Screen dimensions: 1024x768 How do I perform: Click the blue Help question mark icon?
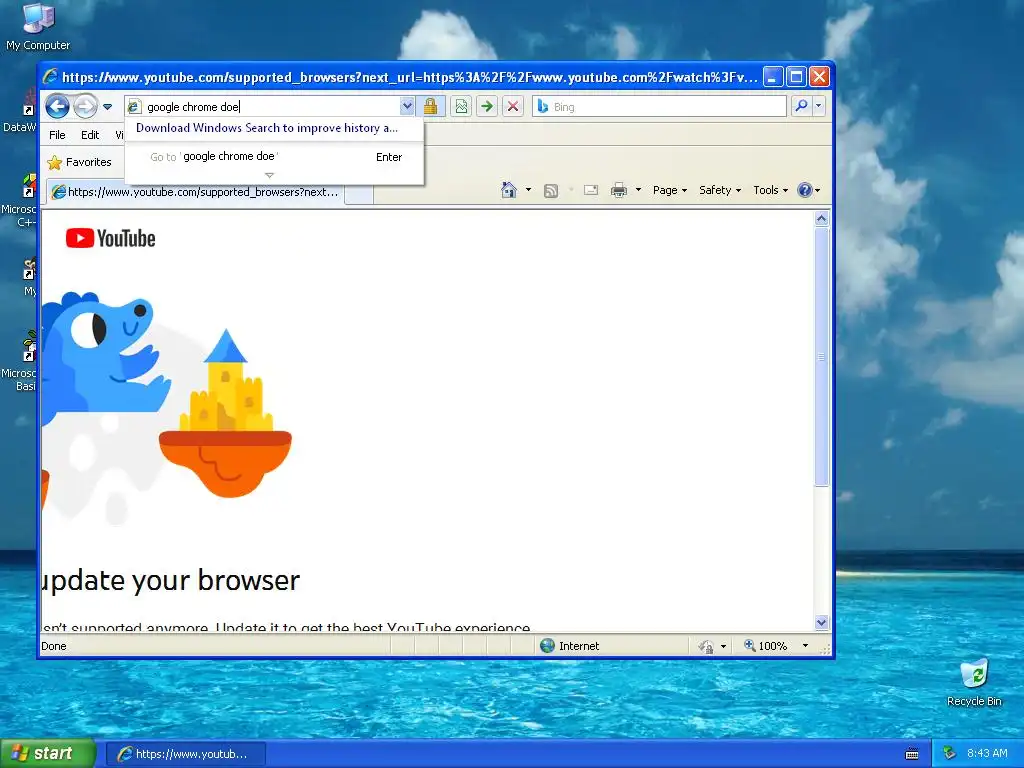coord(805,190)
